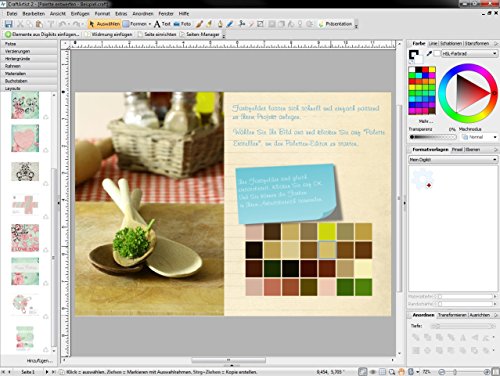
Task: Open the Normal blend mode dropdown
Action: tap(479, 137)
